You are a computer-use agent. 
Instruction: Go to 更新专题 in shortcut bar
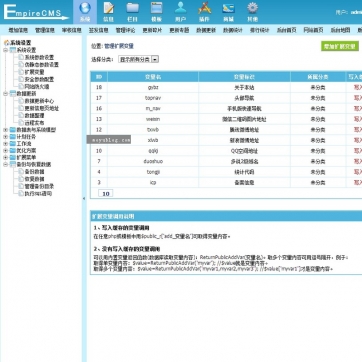pyautogui.click(x=179, y=30)
